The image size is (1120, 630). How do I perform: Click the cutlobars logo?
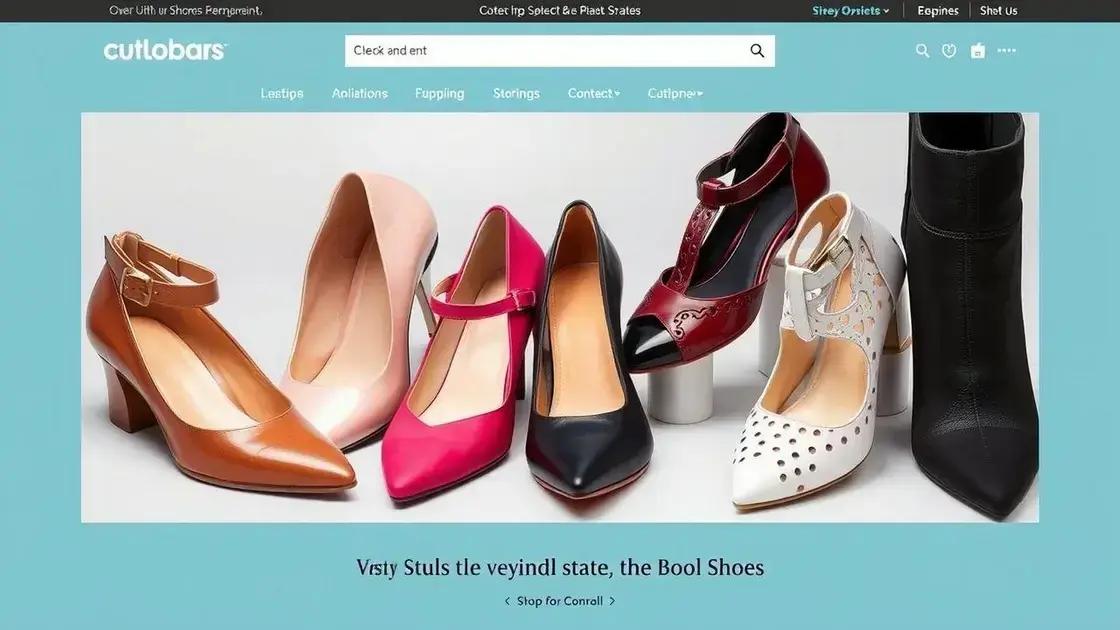[165, 51]
